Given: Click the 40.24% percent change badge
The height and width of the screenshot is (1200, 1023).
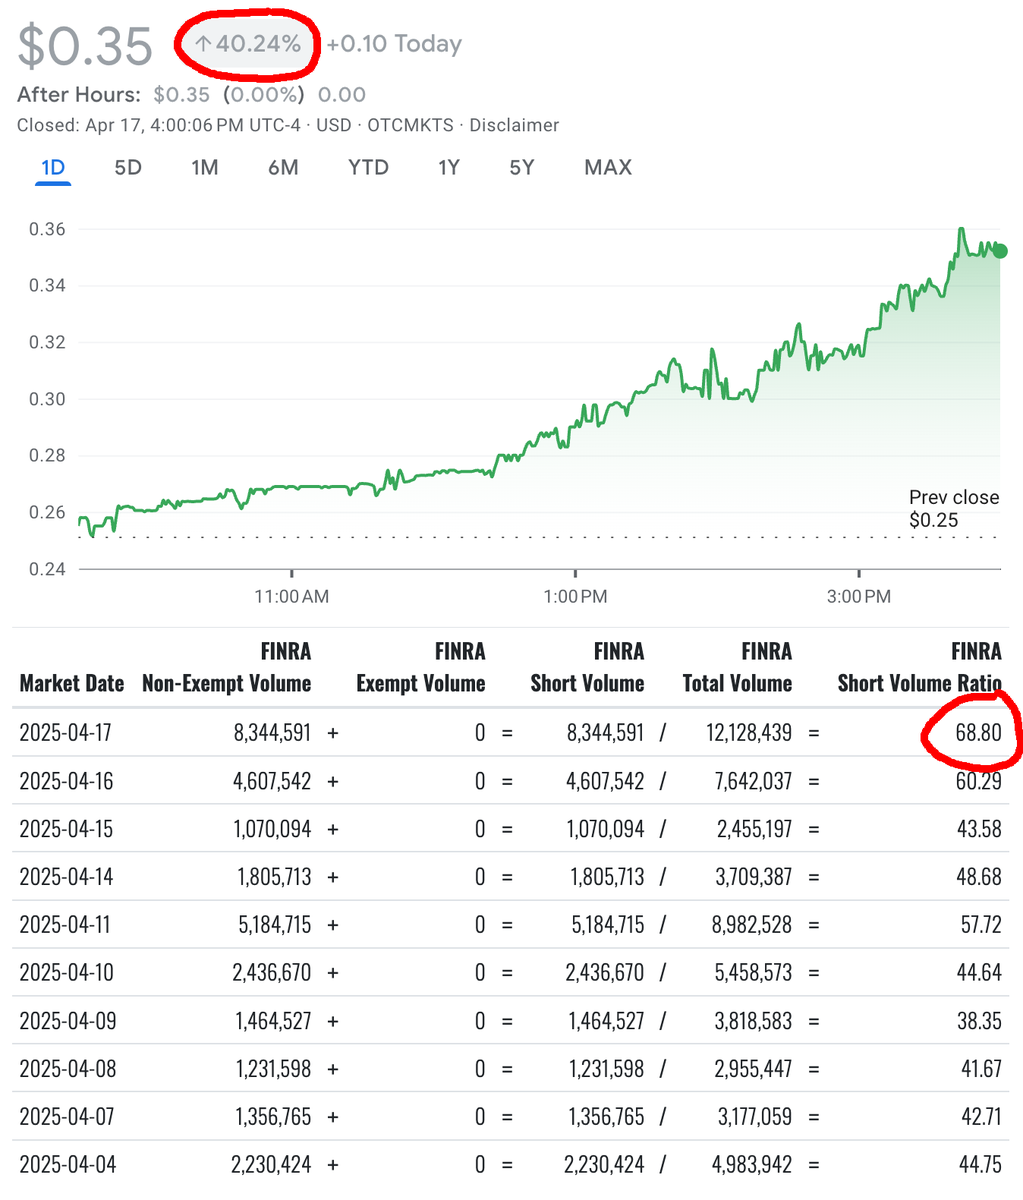Looking at the screenshot, I should pyautogui.click(x=247, y=44).
